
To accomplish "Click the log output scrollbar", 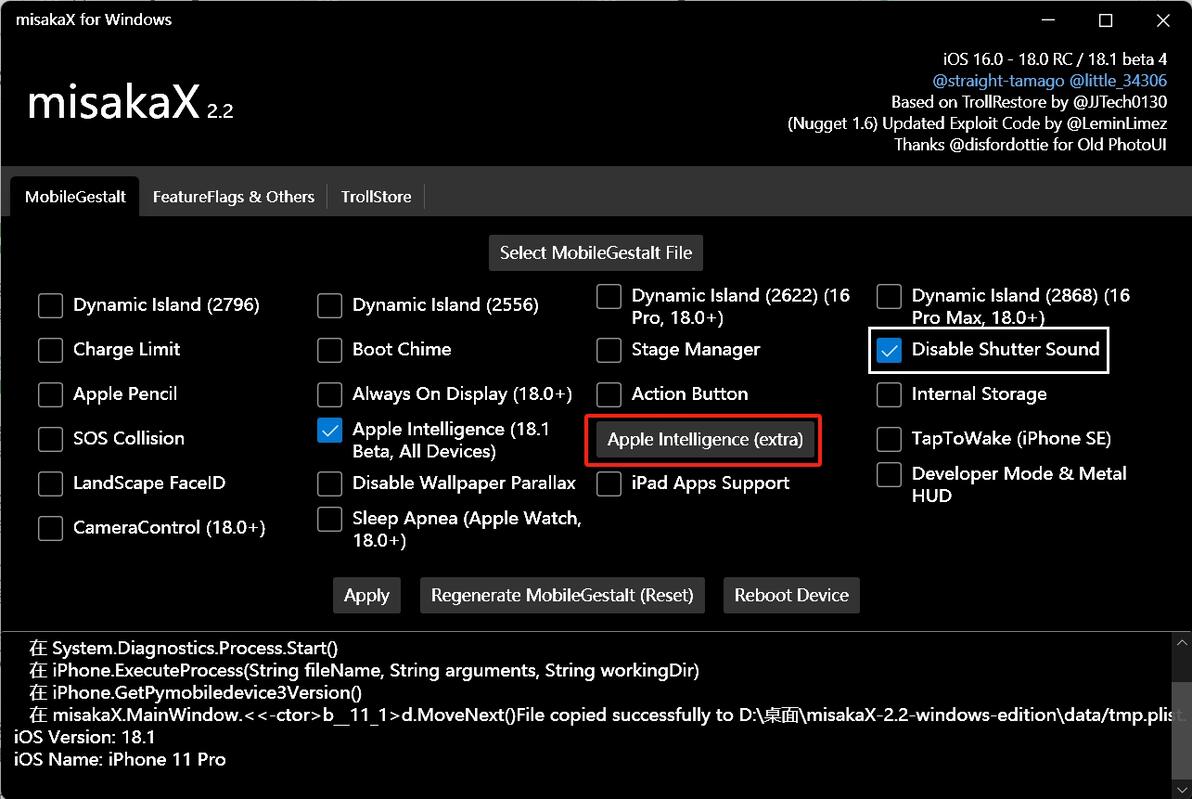I will click(1181, 700).
